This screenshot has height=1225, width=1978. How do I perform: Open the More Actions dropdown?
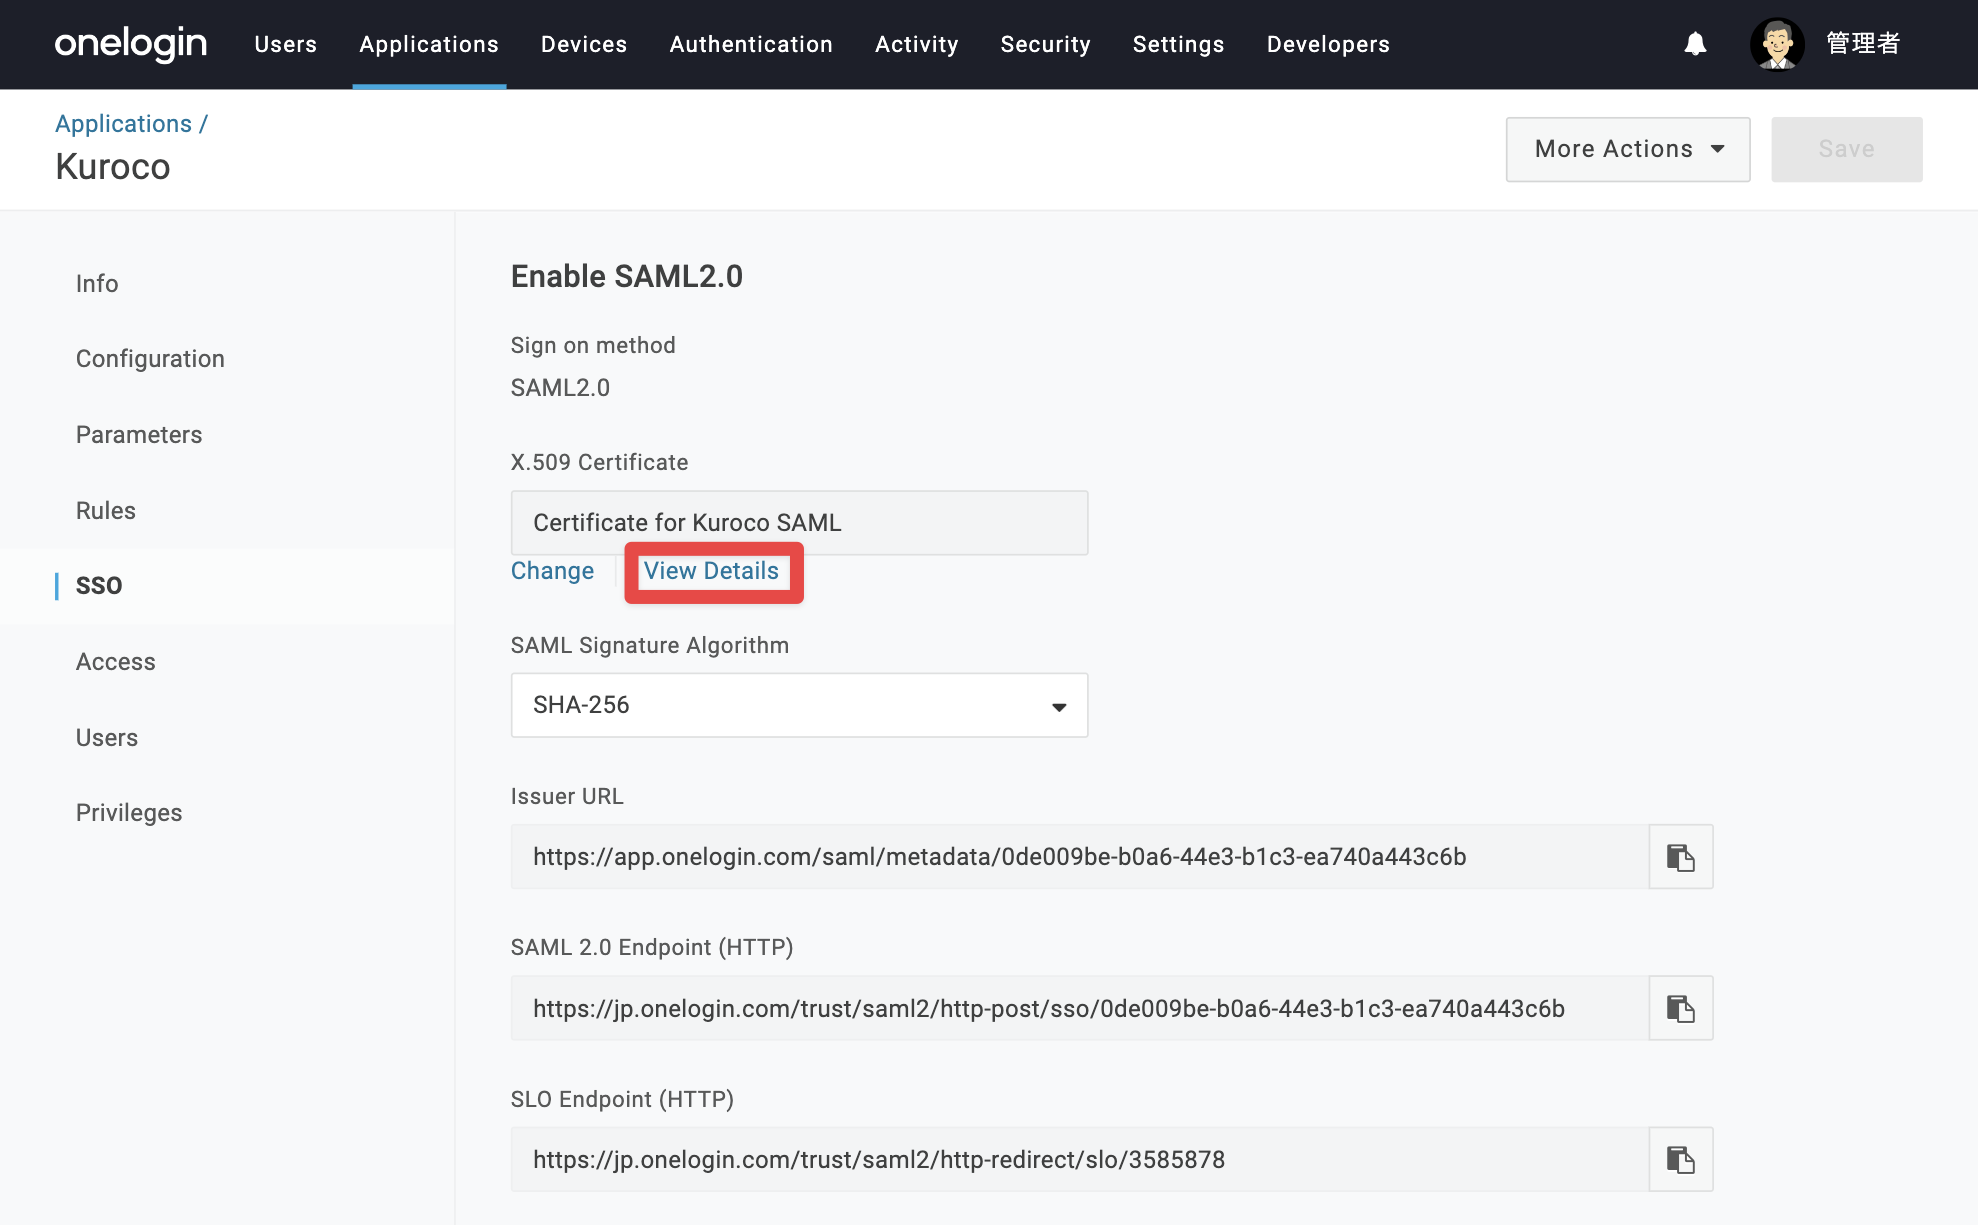[1628, 149]
